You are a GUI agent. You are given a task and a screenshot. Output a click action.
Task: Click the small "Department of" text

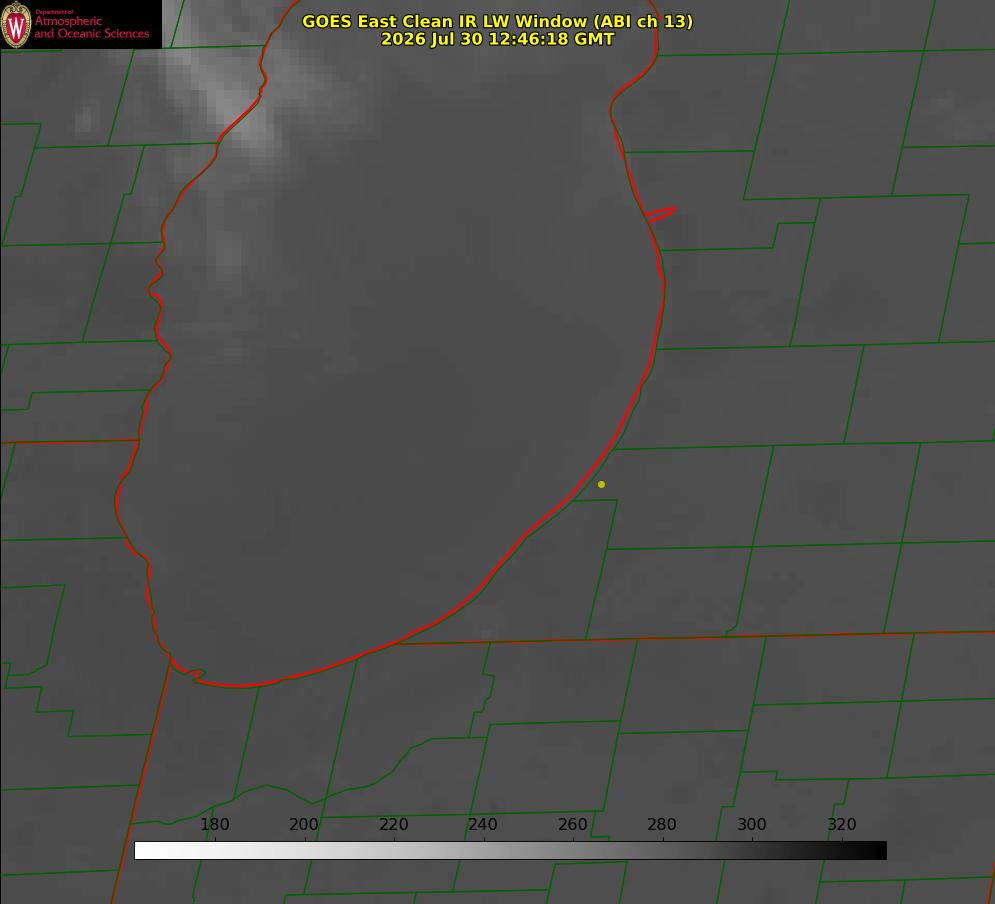[54, 12]
